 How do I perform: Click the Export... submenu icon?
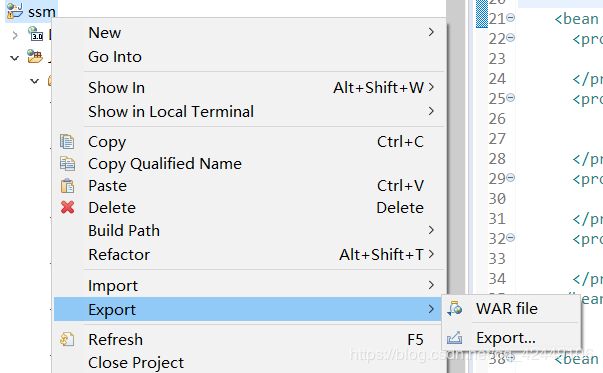coord(455,338)
